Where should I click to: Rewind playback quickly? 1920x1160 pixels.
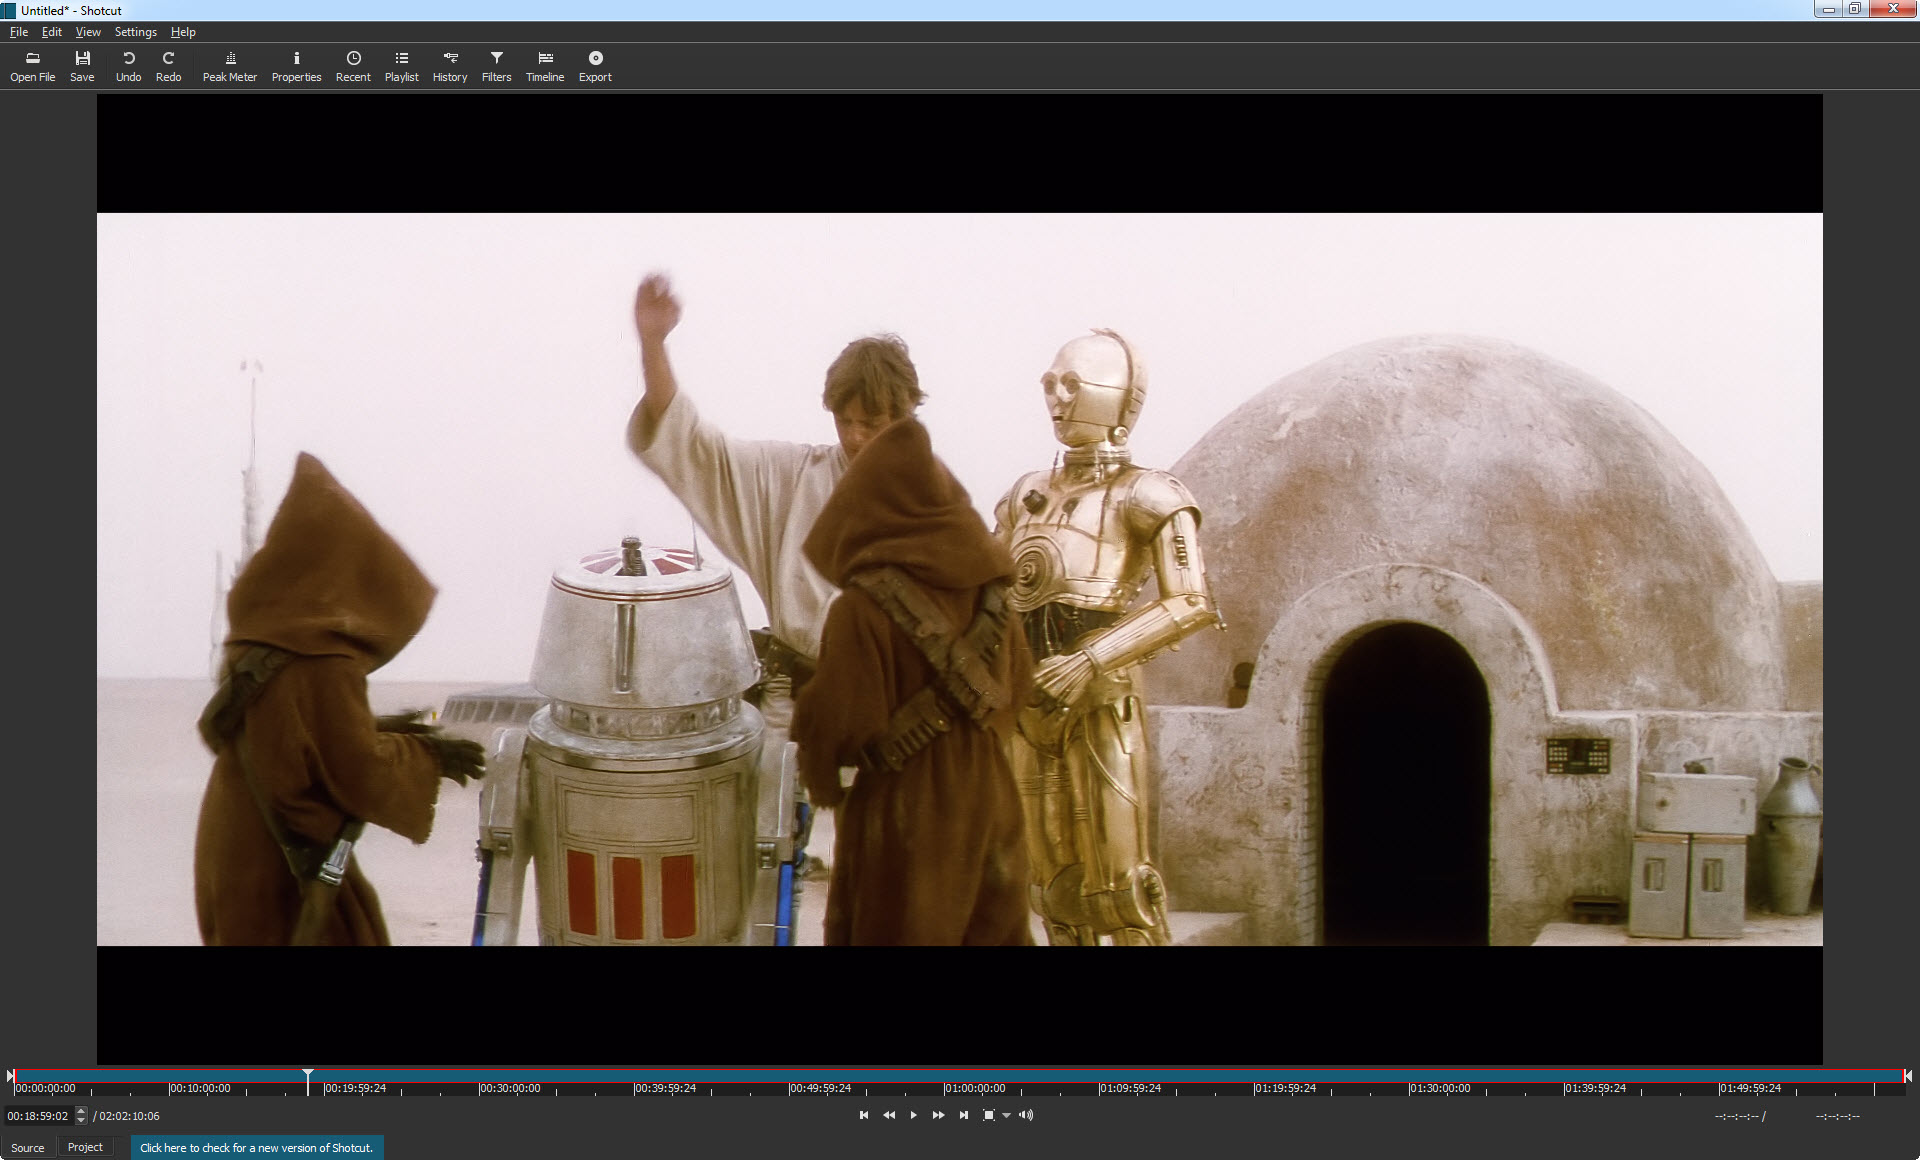[x=889, y=1115]
